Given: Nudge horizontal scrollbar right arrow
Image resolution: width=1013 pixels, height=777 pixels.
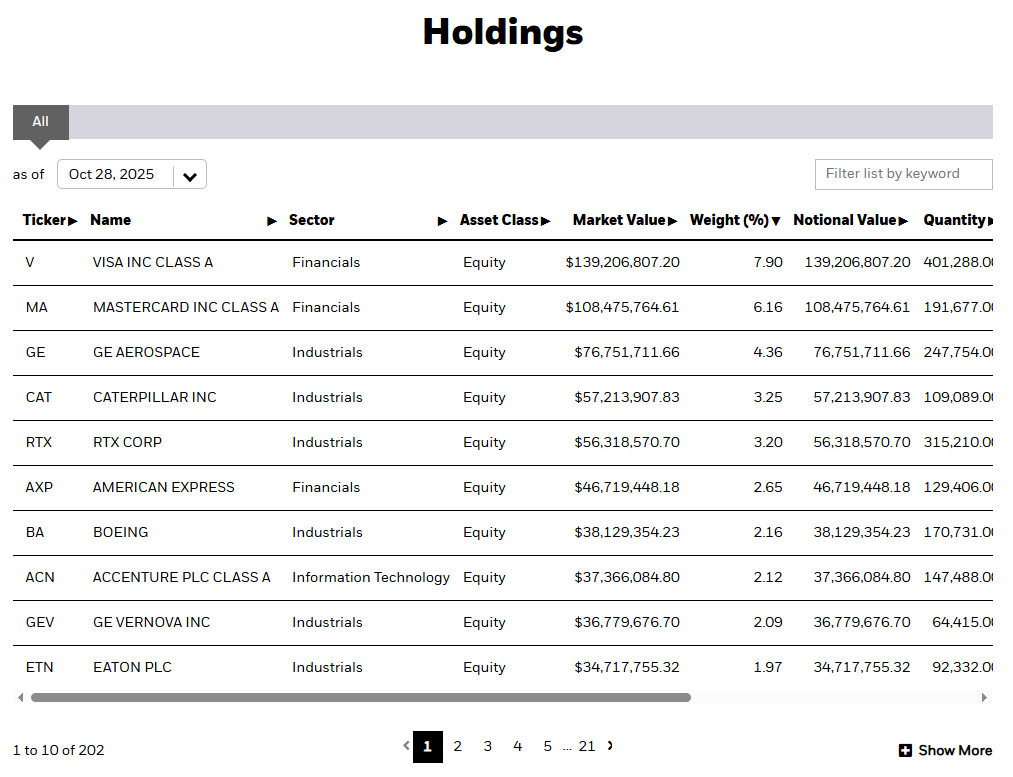Looking at the screenshot, I should [985, 698].
